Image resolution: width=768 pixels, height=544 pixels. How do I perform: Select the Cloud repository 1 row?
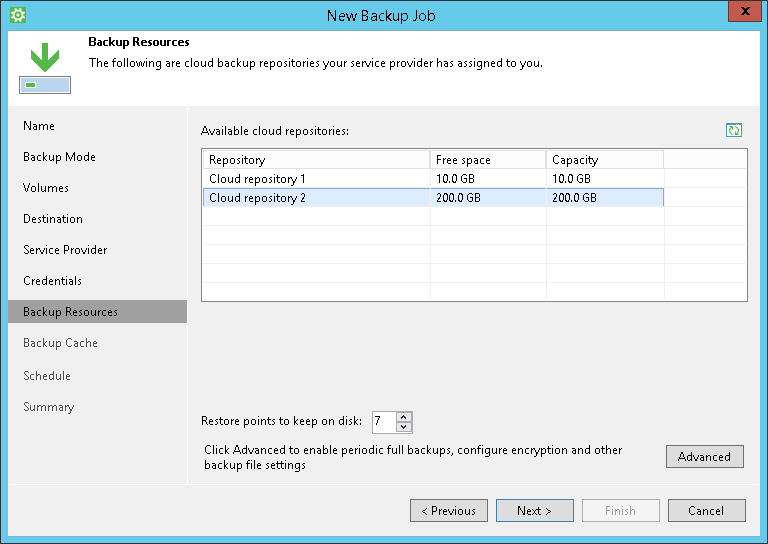click(433, 179)
